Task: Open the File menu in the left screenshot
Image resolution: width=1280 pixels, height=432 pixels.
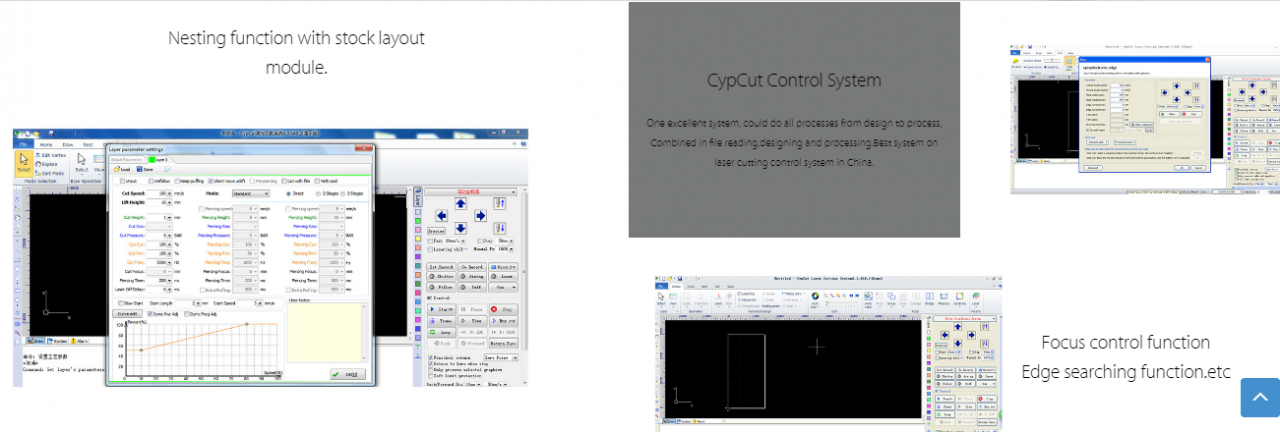Action: (21, 144)
